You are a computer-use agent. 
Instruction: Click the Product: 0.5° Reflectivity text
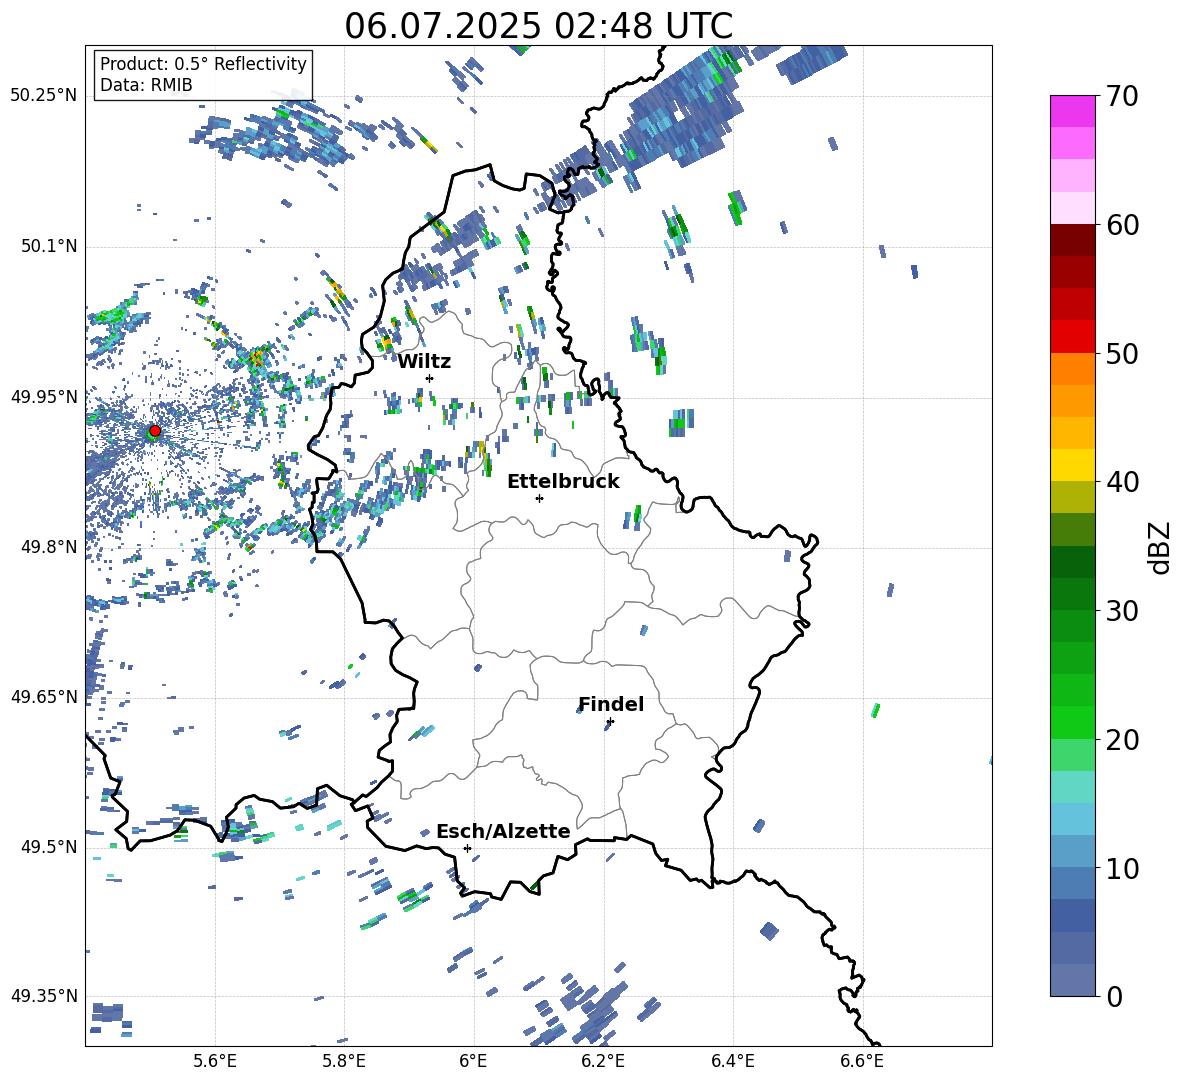(203, 63)
